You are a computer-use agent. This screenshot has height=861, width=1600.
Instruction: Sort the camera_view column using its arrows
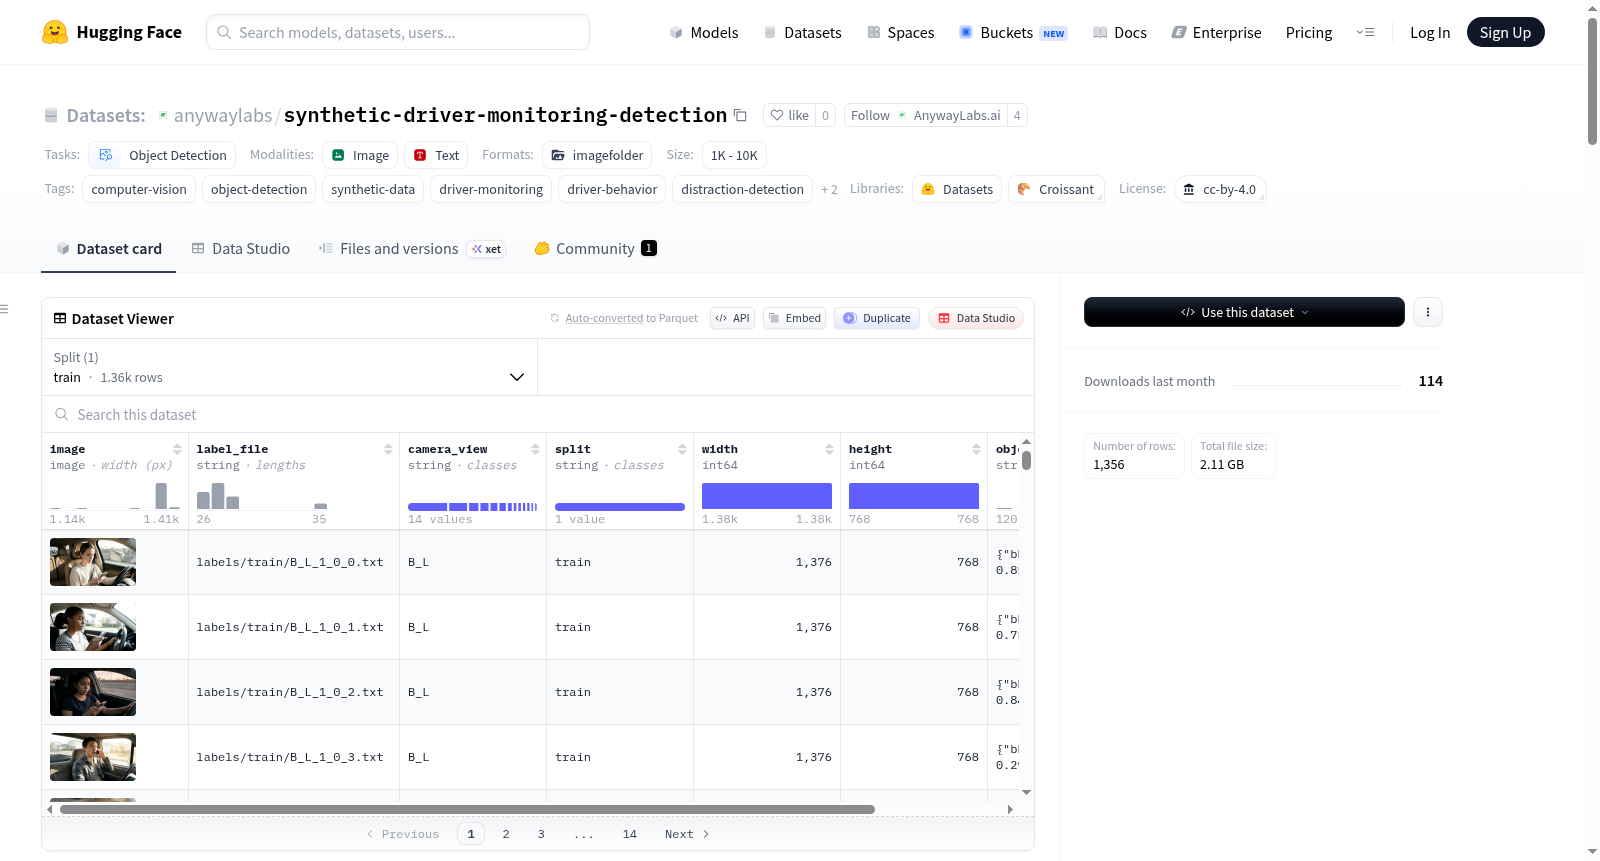(535, 449)
